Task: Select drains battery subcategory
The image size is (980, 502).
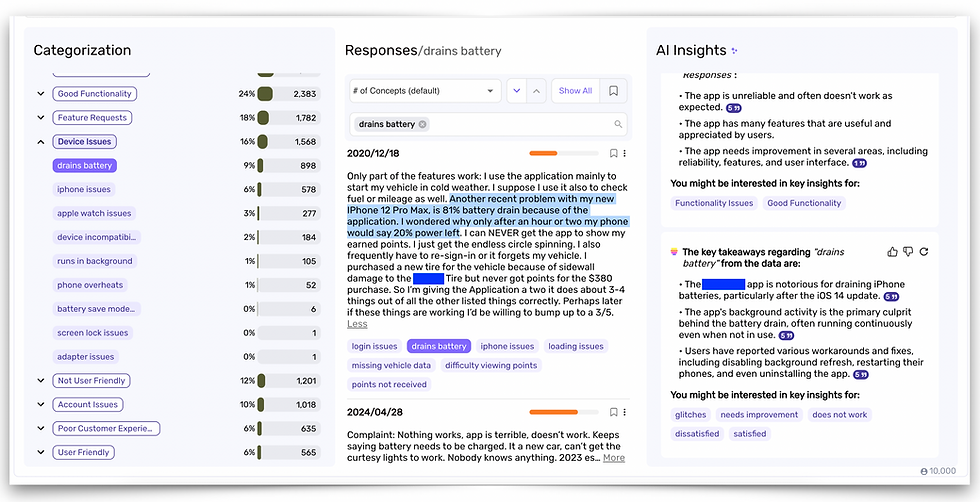Action: [84, 166]
